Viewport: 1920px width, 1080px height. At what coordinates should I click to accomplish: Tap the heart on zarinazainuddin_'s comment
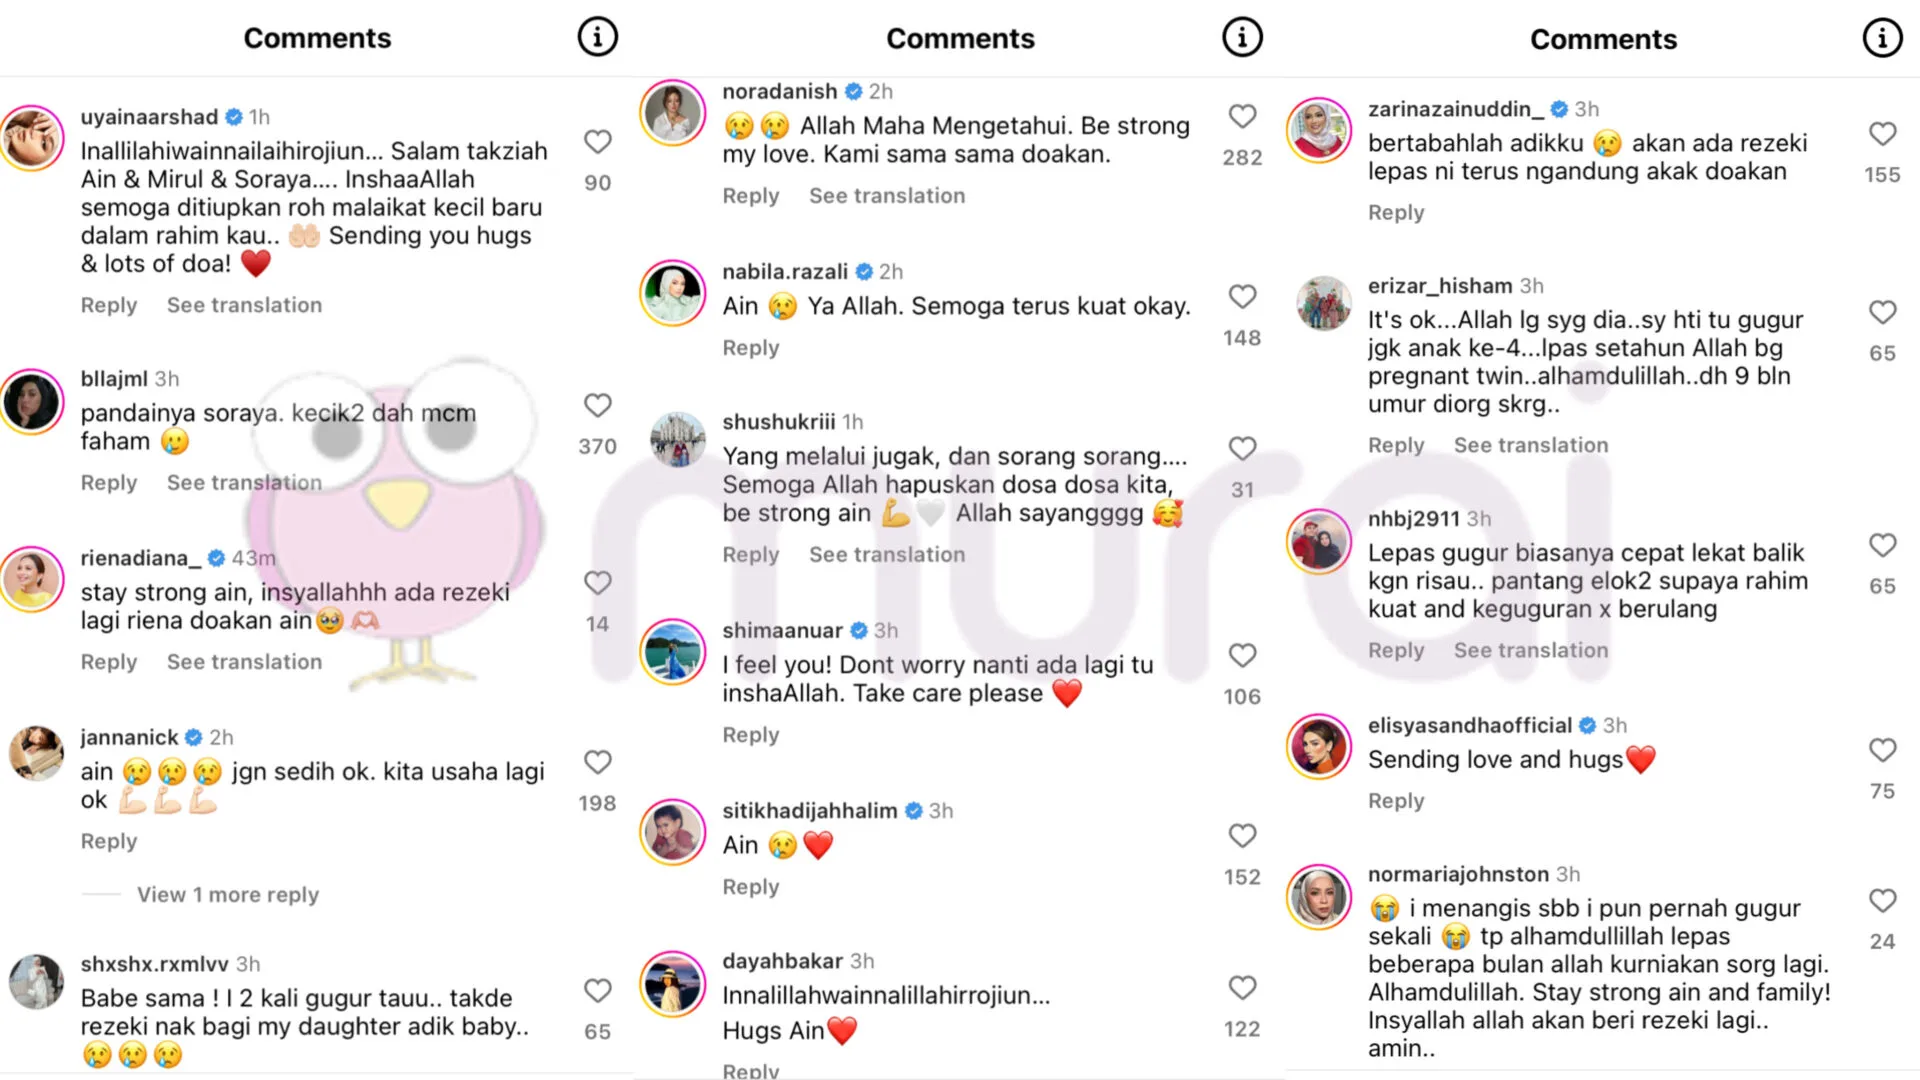(1882, 134)
